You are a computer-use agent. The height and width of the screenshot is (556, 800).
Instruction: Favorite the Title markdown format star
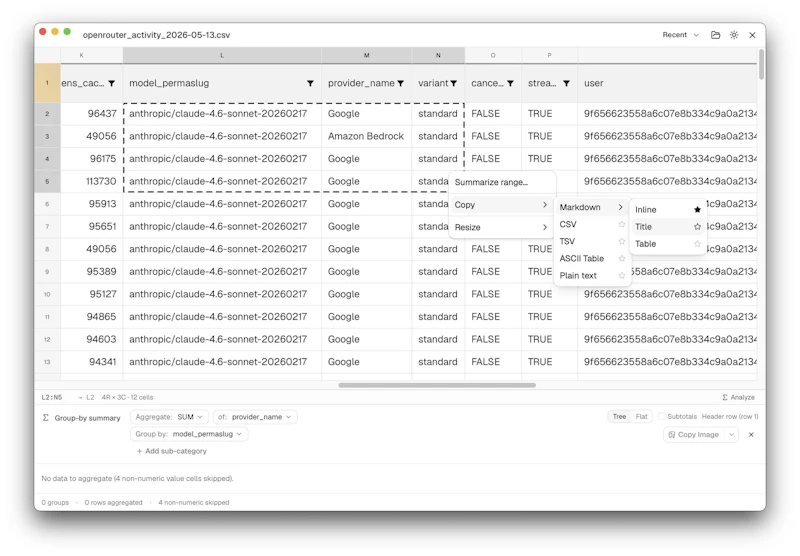pos(697,226)
